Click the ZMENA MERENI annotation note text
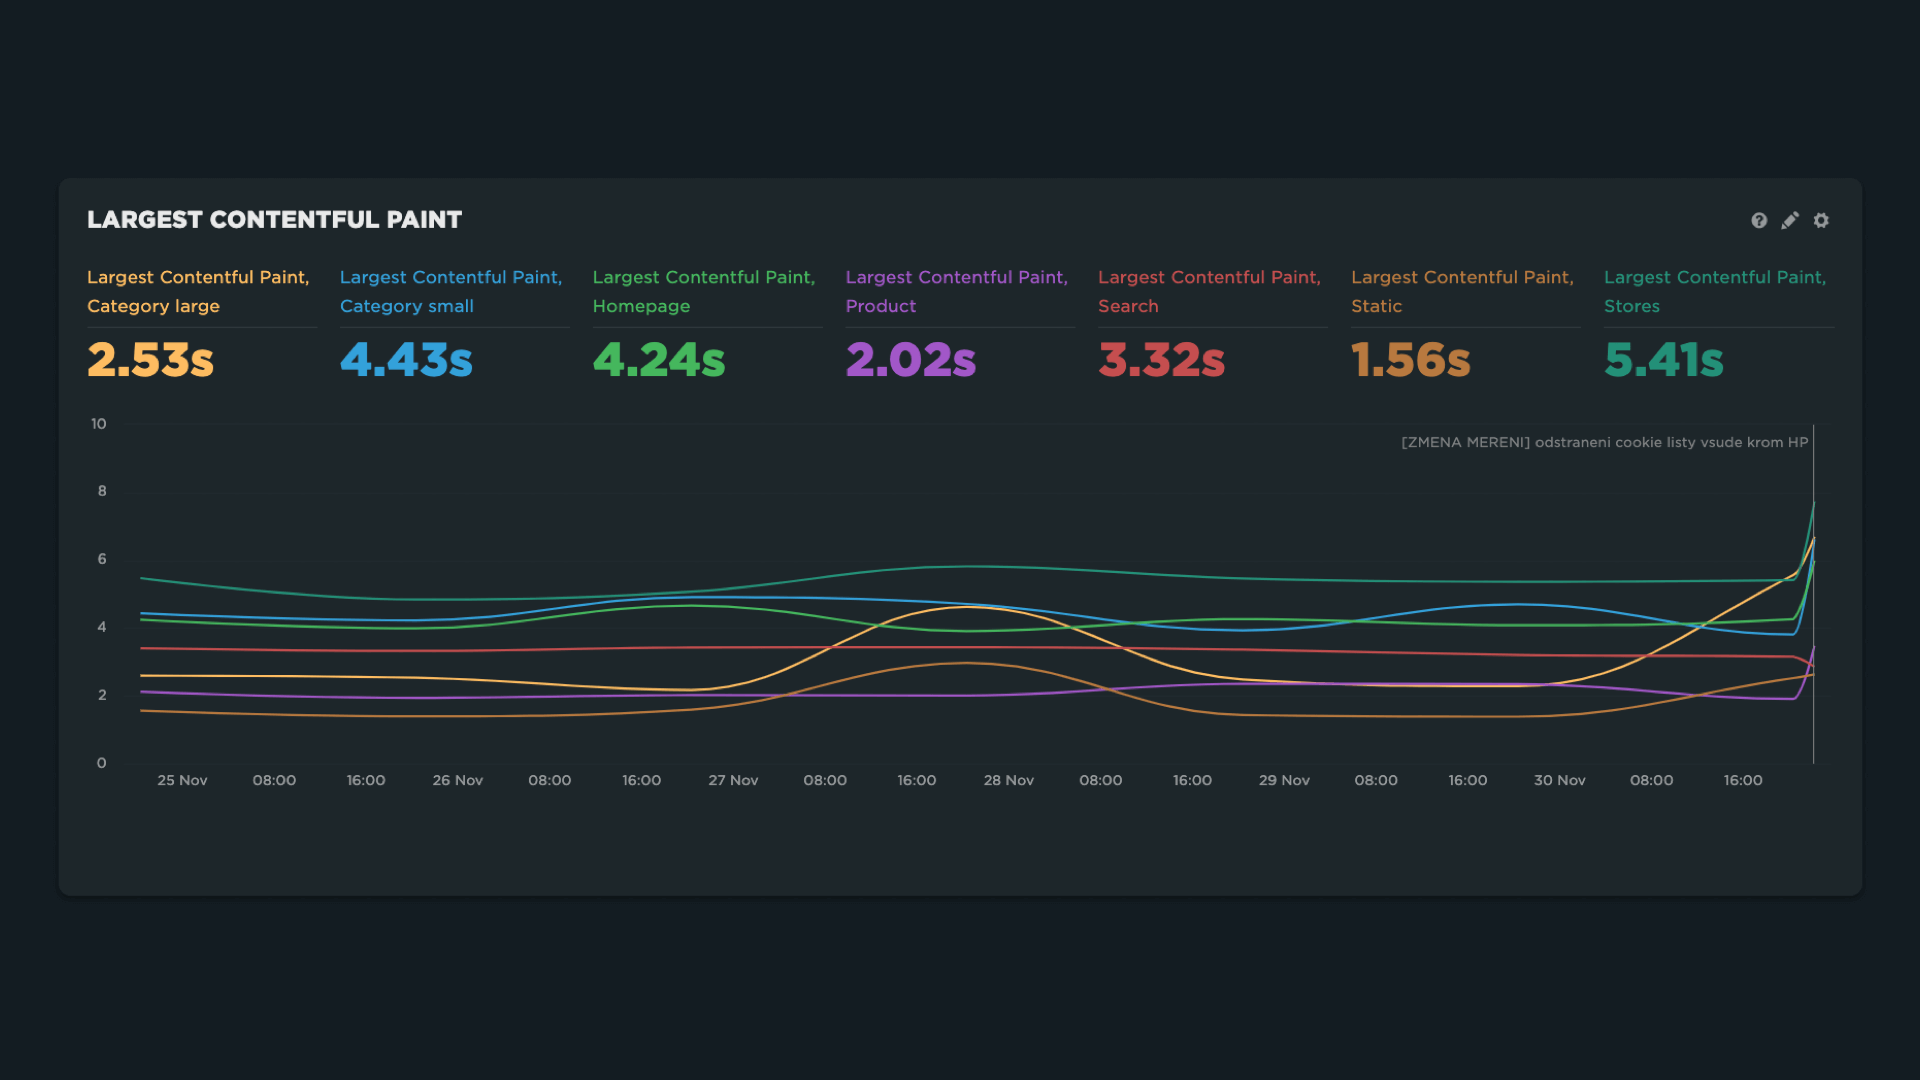1920x1080 pixels. click(1604, 442)
